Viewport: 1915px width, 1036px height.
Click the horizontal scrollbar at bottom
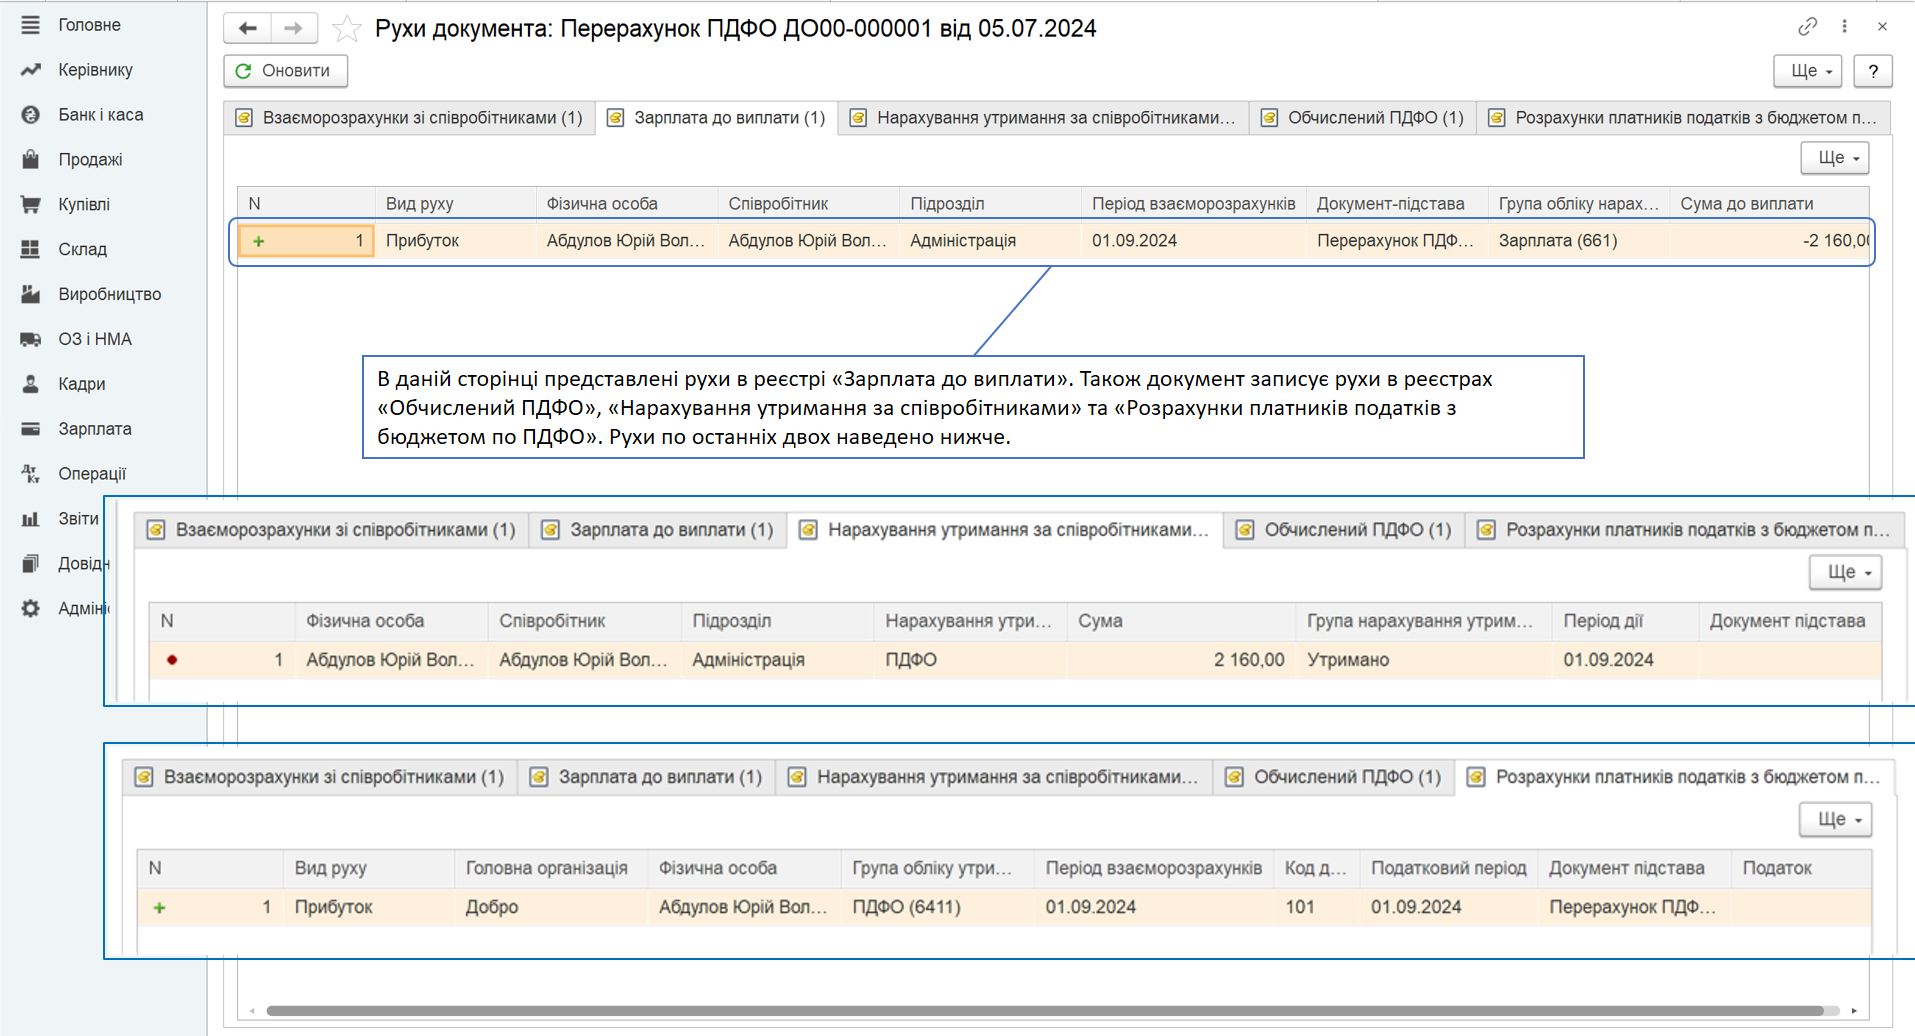pos(1045,1011)
